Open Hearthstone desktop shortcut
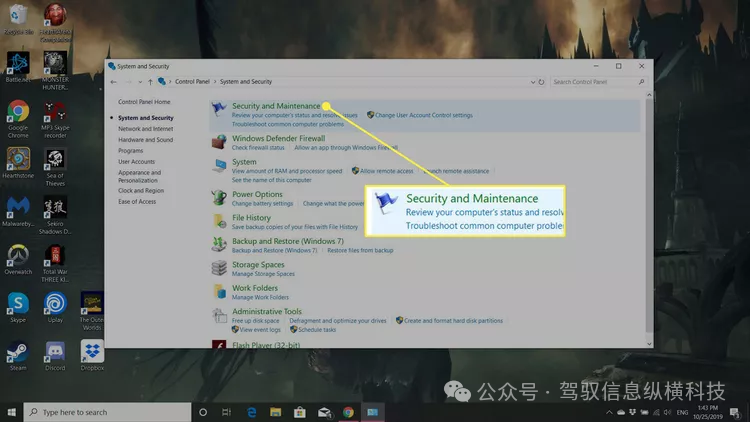Viewport: 750px width, 422px height. coord(18,163)
